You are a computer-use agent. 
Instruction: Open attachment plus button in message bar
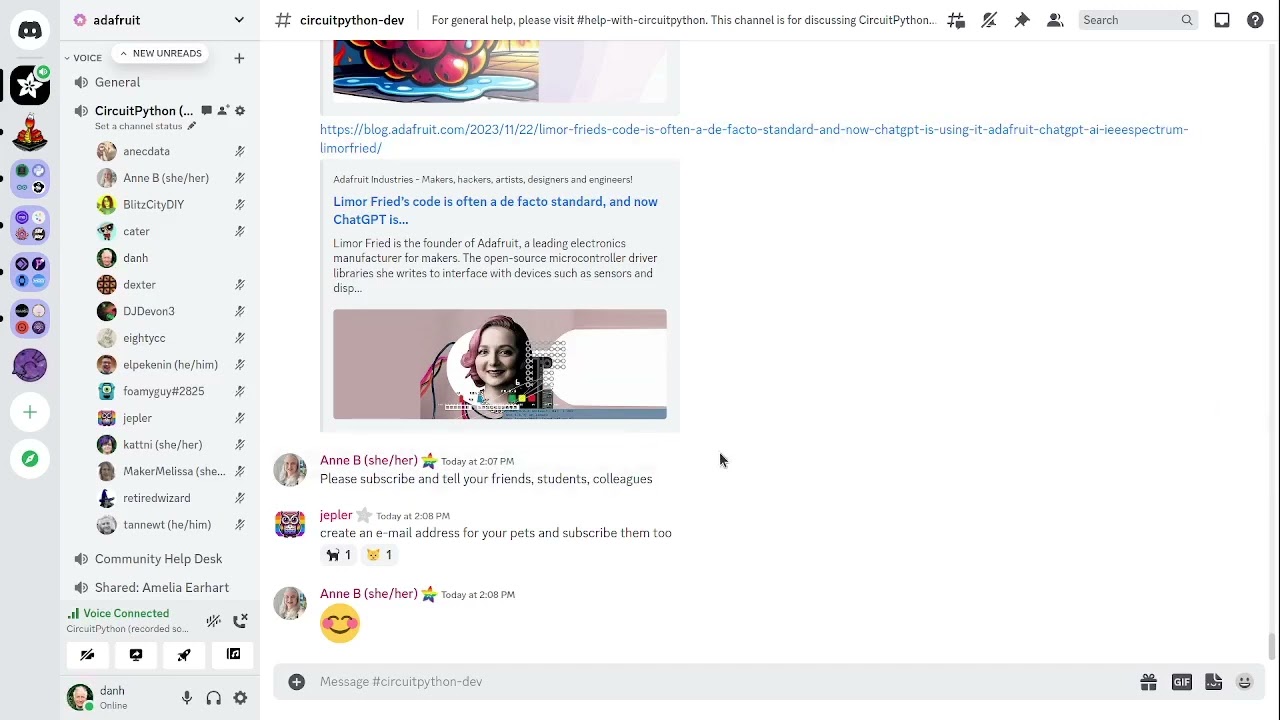click(x=296, y=681)
